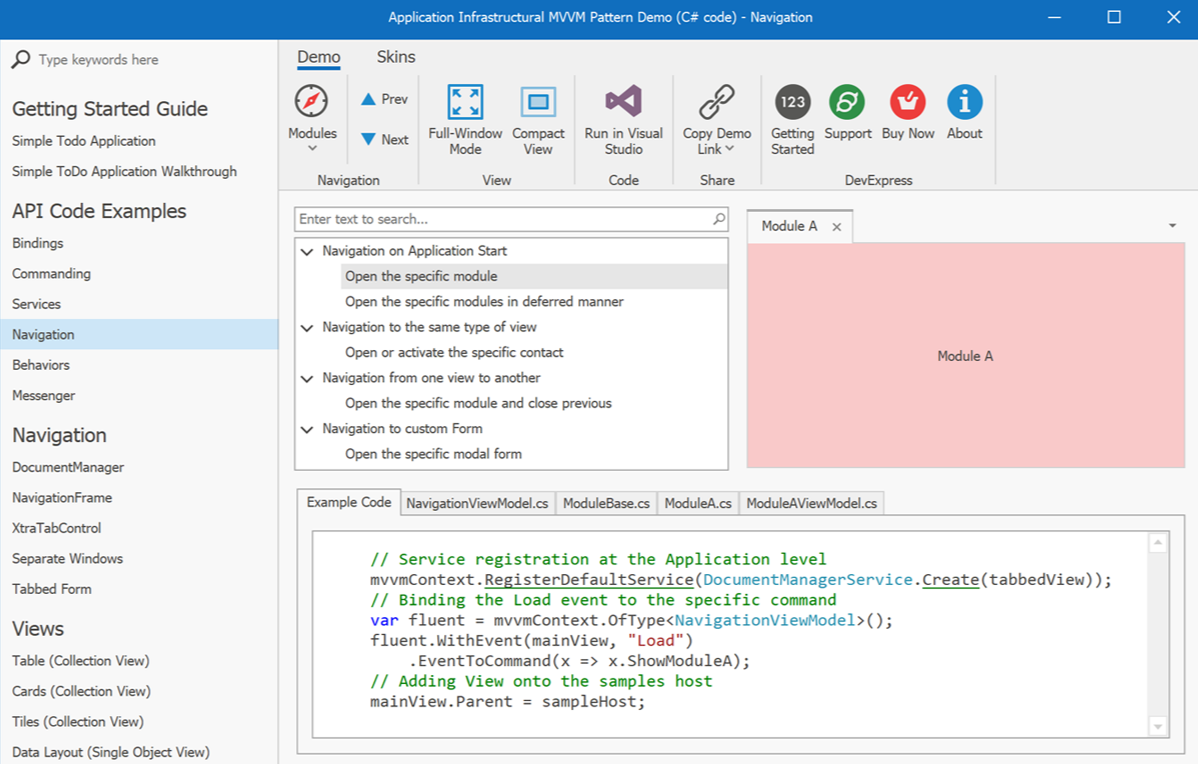The height and width of the screenshot is (764, 1198).
Task: Switch to the Demo ribbon tab
Action: [319, 57]
